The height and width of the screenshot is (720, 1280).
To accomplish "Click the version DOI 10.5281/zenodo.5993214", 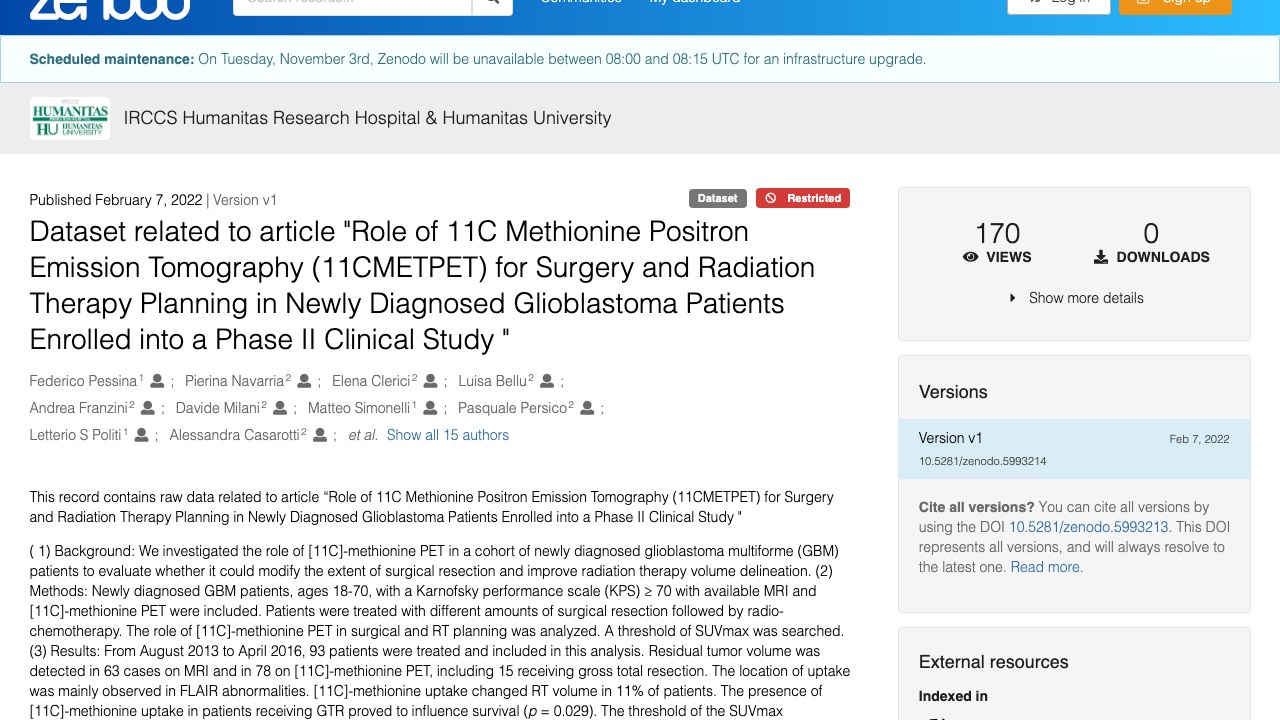I will (983, 461).
